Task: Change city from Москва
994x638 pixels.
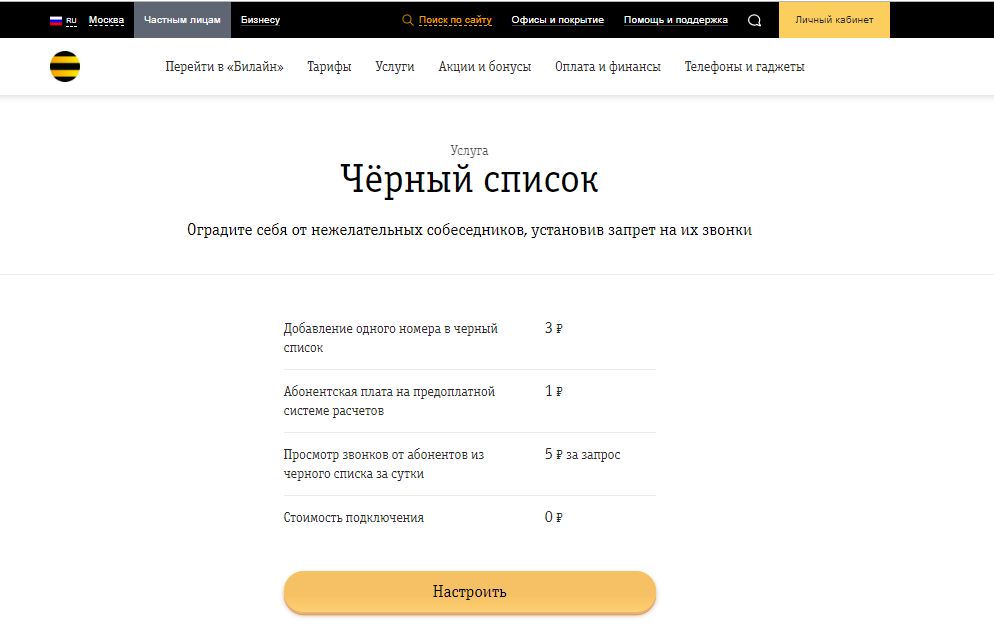Action: coord(106,20)
